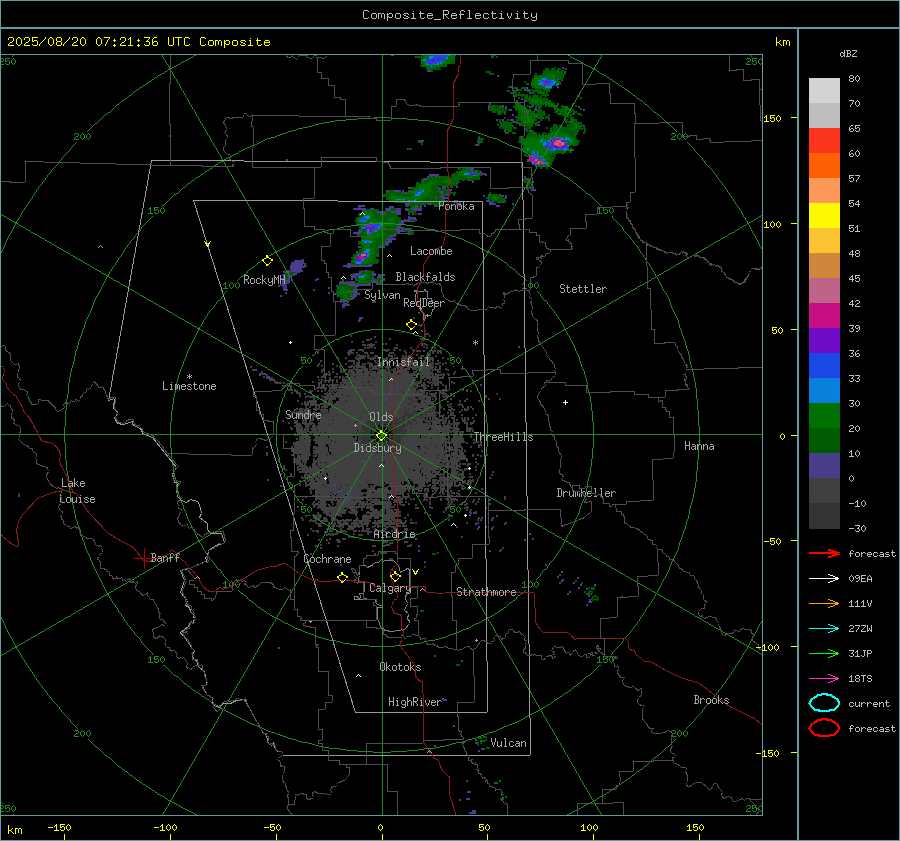Image resolution: width=900 pixels, height=841 pixels.
Task: Click the 'Composite_Reflectivity' title text
Action: tap(450, 15)
